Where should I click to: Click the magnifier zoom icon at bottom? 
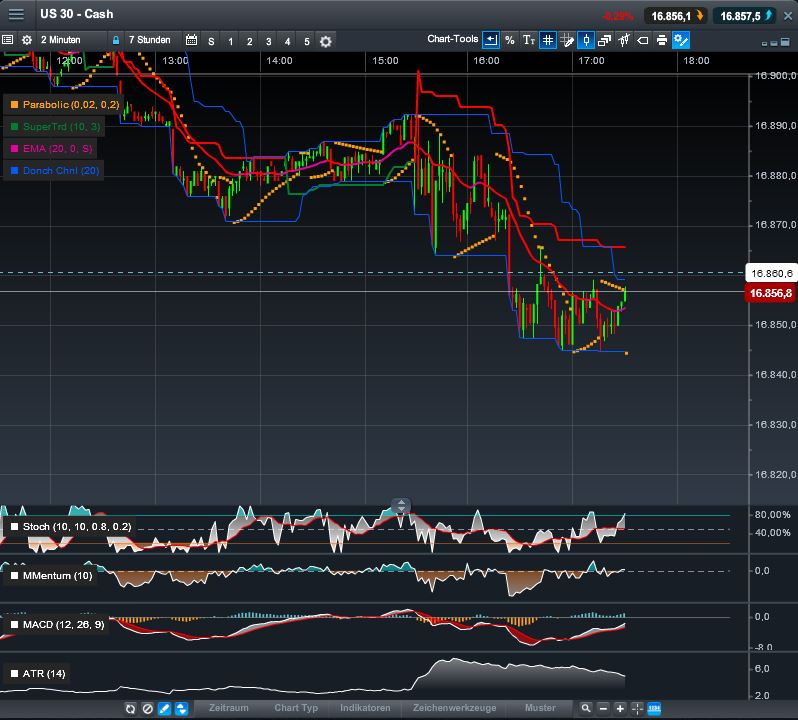586,708
